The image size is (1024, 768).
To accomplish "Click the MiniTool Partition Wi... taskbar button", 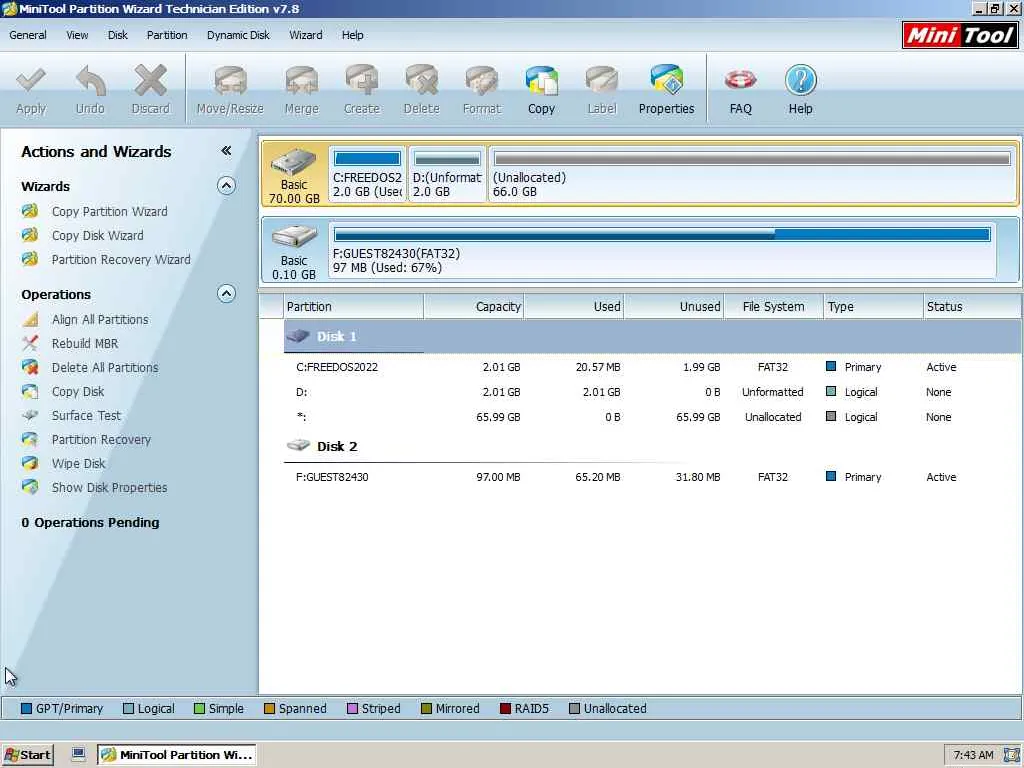I will point(176,755).
